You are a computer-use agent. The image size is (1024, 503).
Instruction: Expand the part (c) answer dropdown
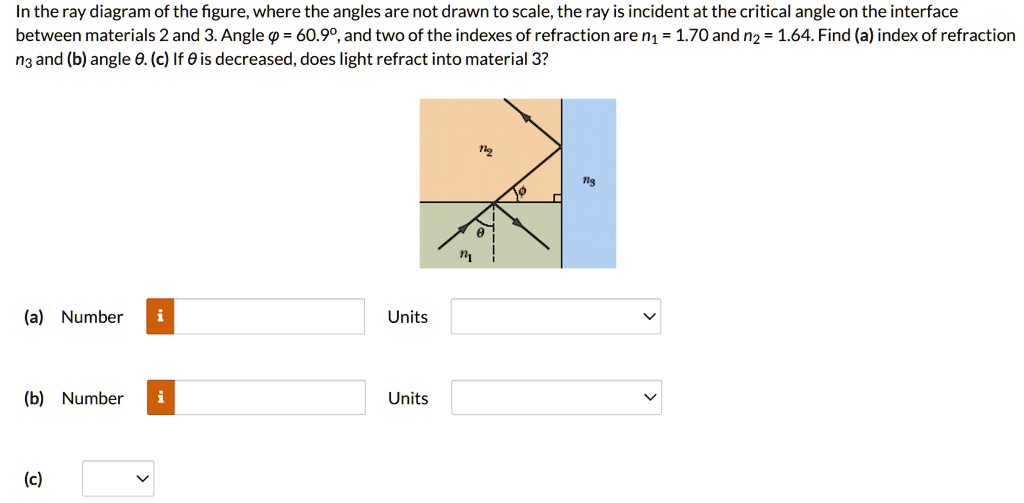pyautogui.click(x=118, y=479)
